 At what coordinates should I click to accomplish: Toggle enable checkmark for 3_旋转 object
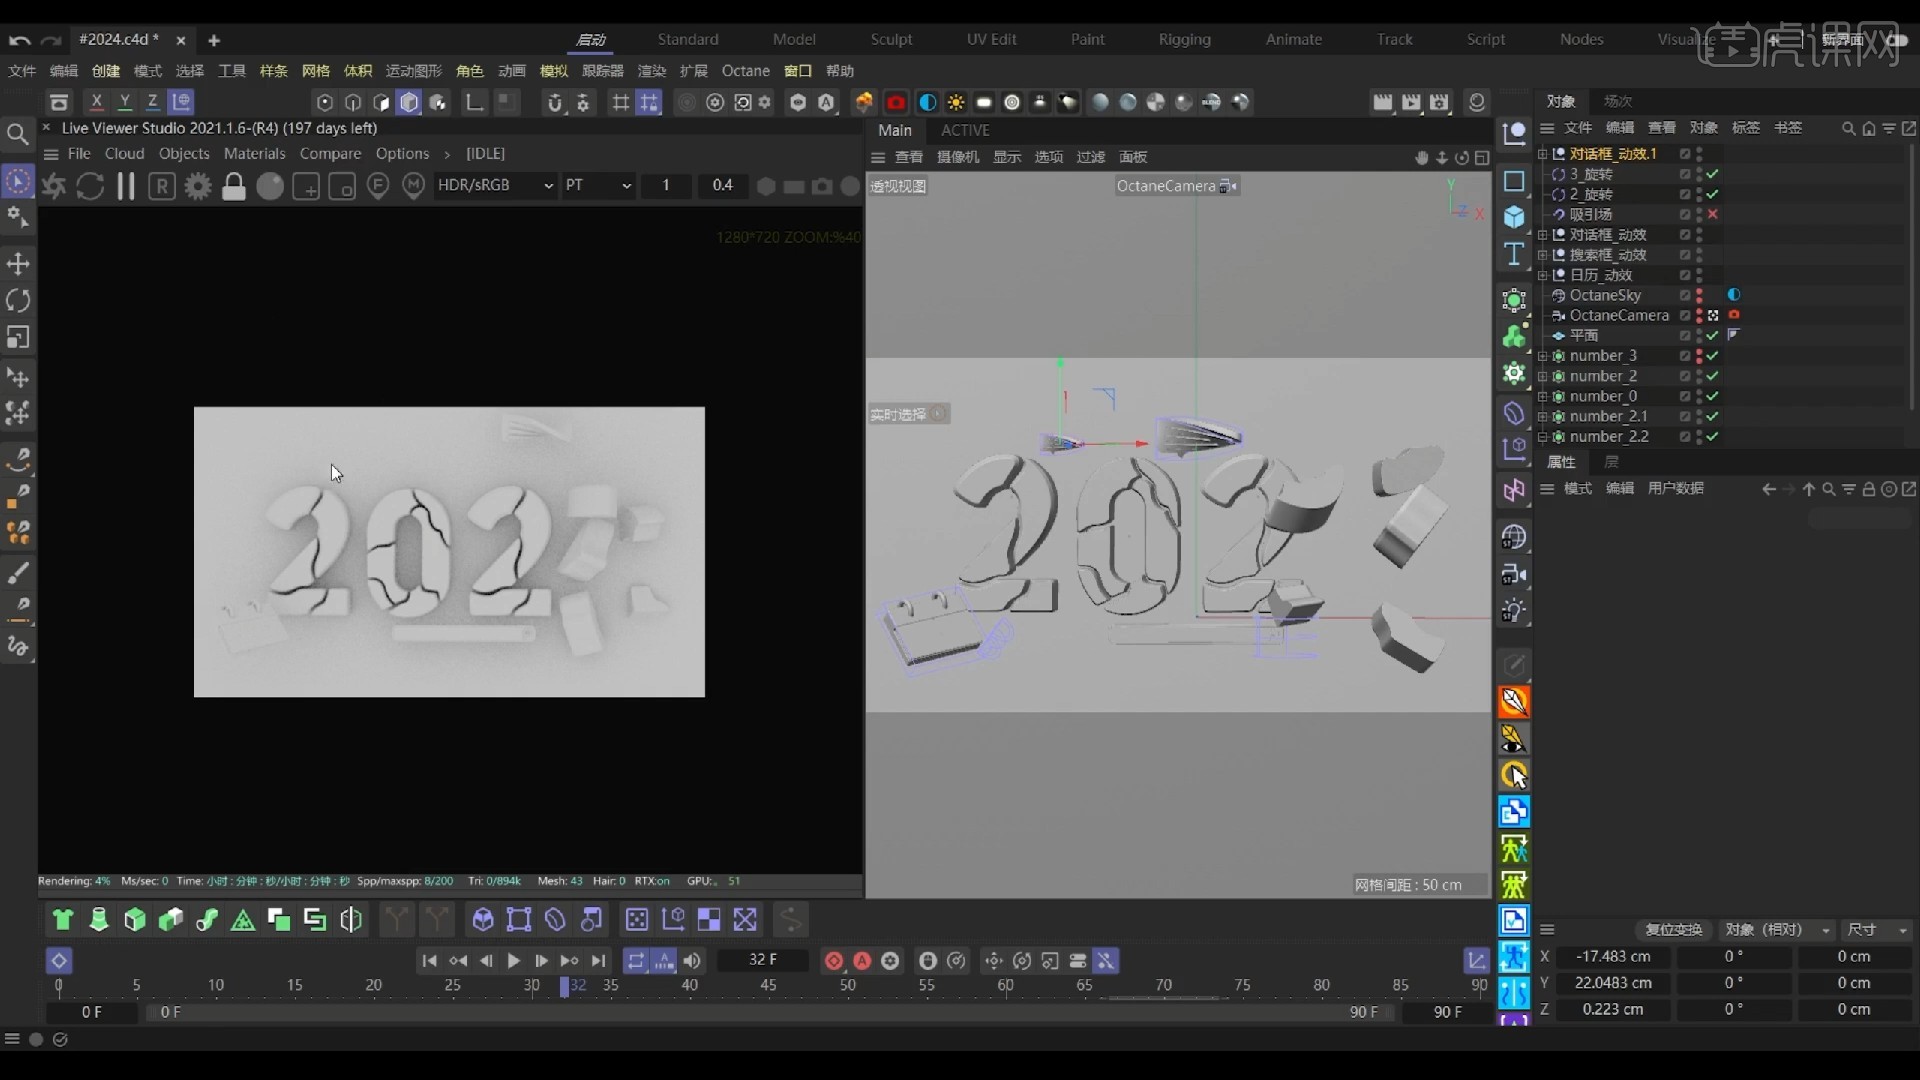click(x=1713, y=174)
